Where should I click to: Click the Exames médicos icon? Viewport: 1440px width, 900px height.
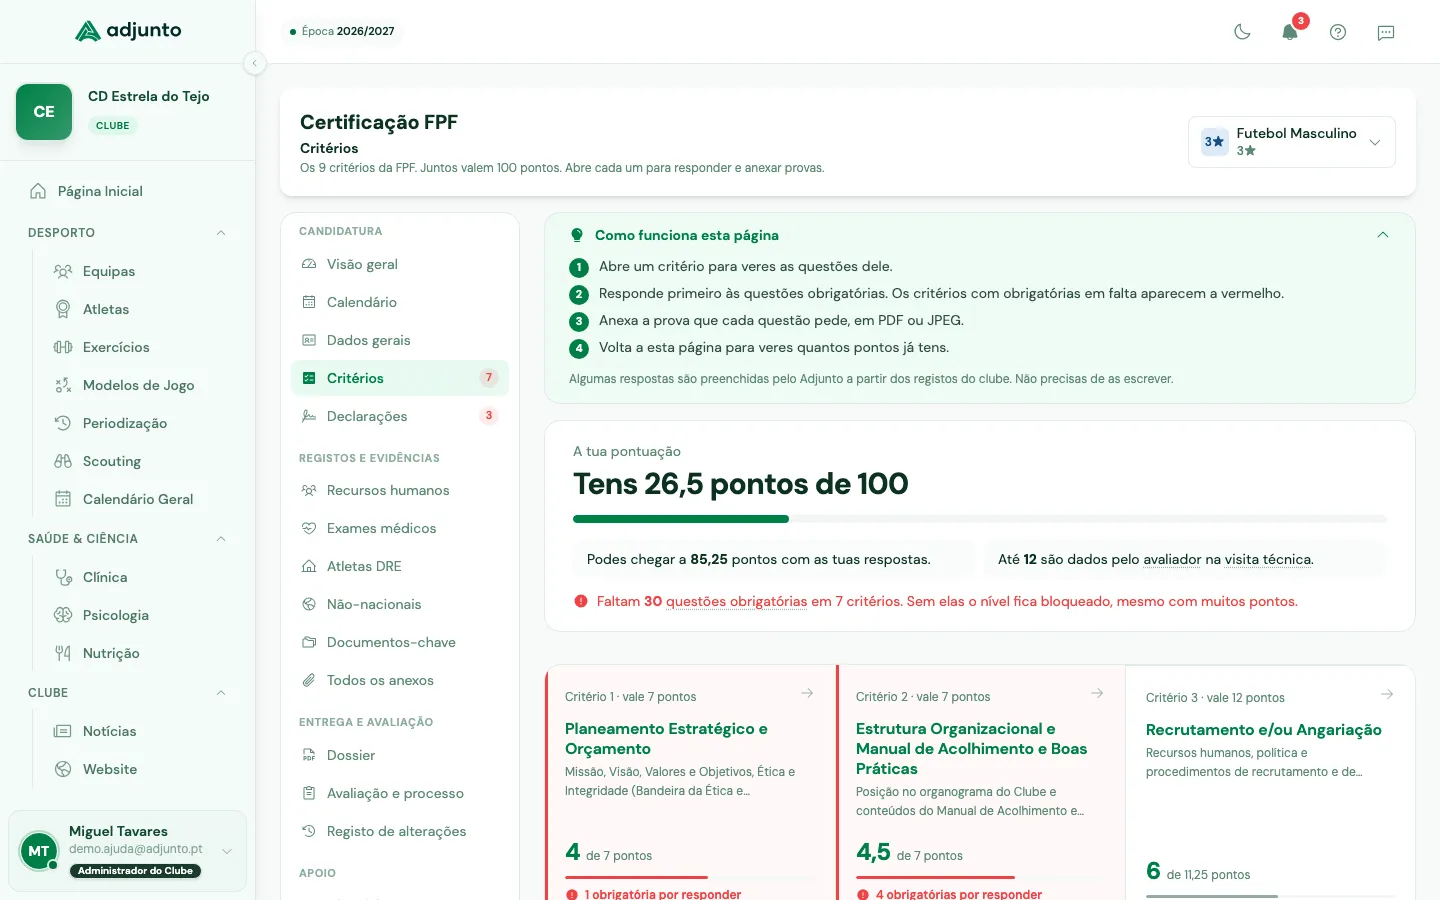pos(309,528)
